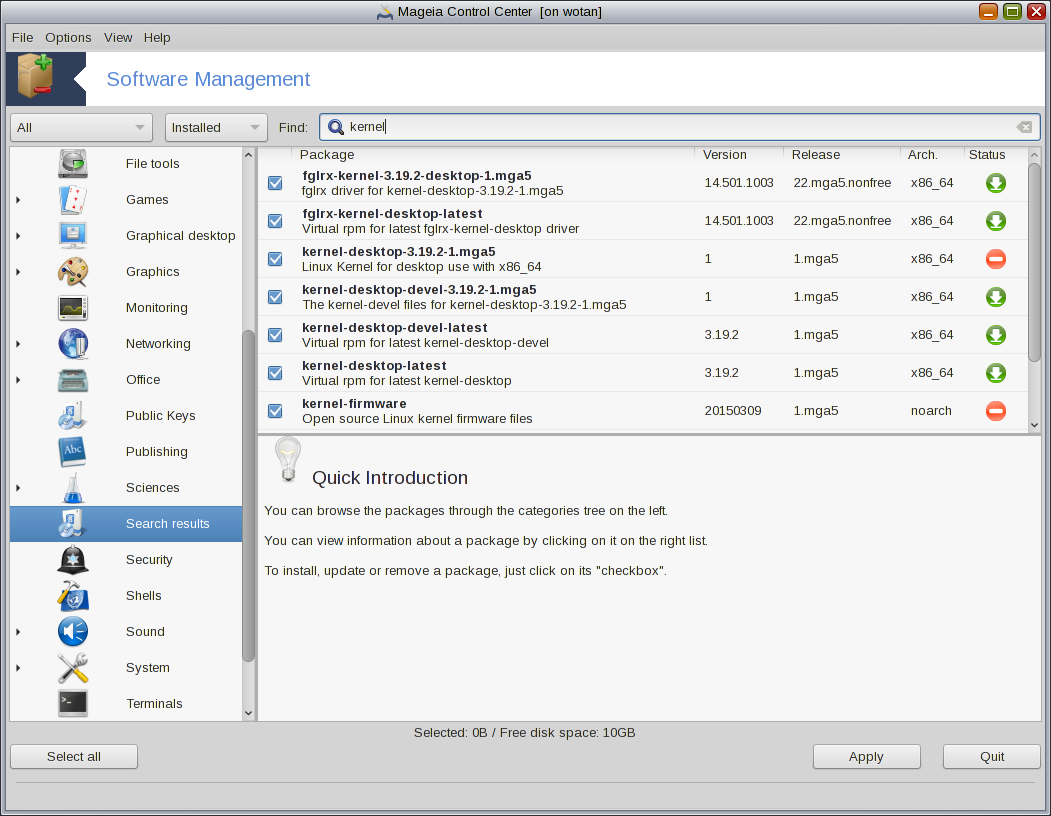The height and width of the screenshot is (816, 1051).
Task: Expand the Games category
Action: (x=18, y=200)
